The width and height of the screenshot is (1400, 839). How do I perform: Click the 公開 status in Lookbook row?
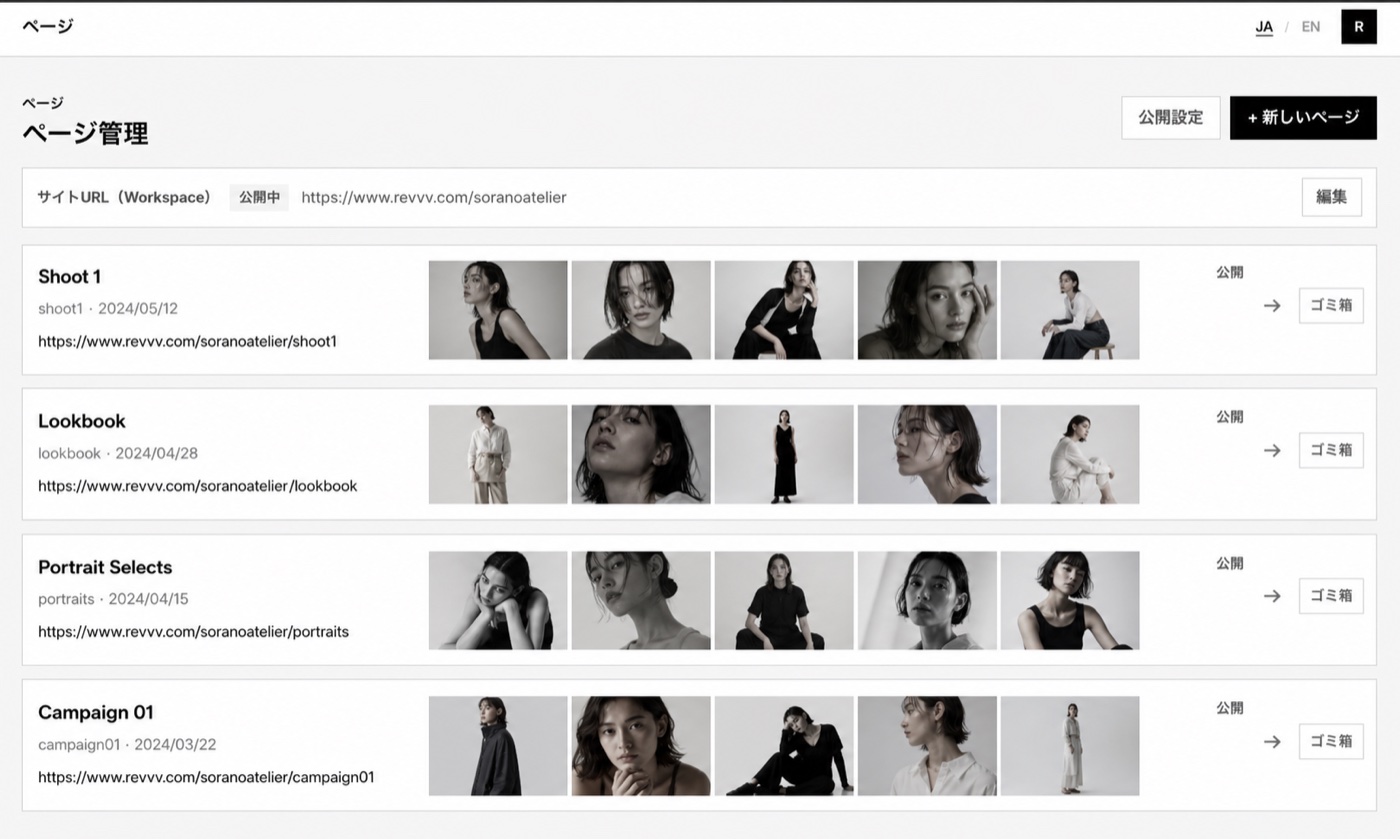pyautogui.click(x=1230, y=417)
